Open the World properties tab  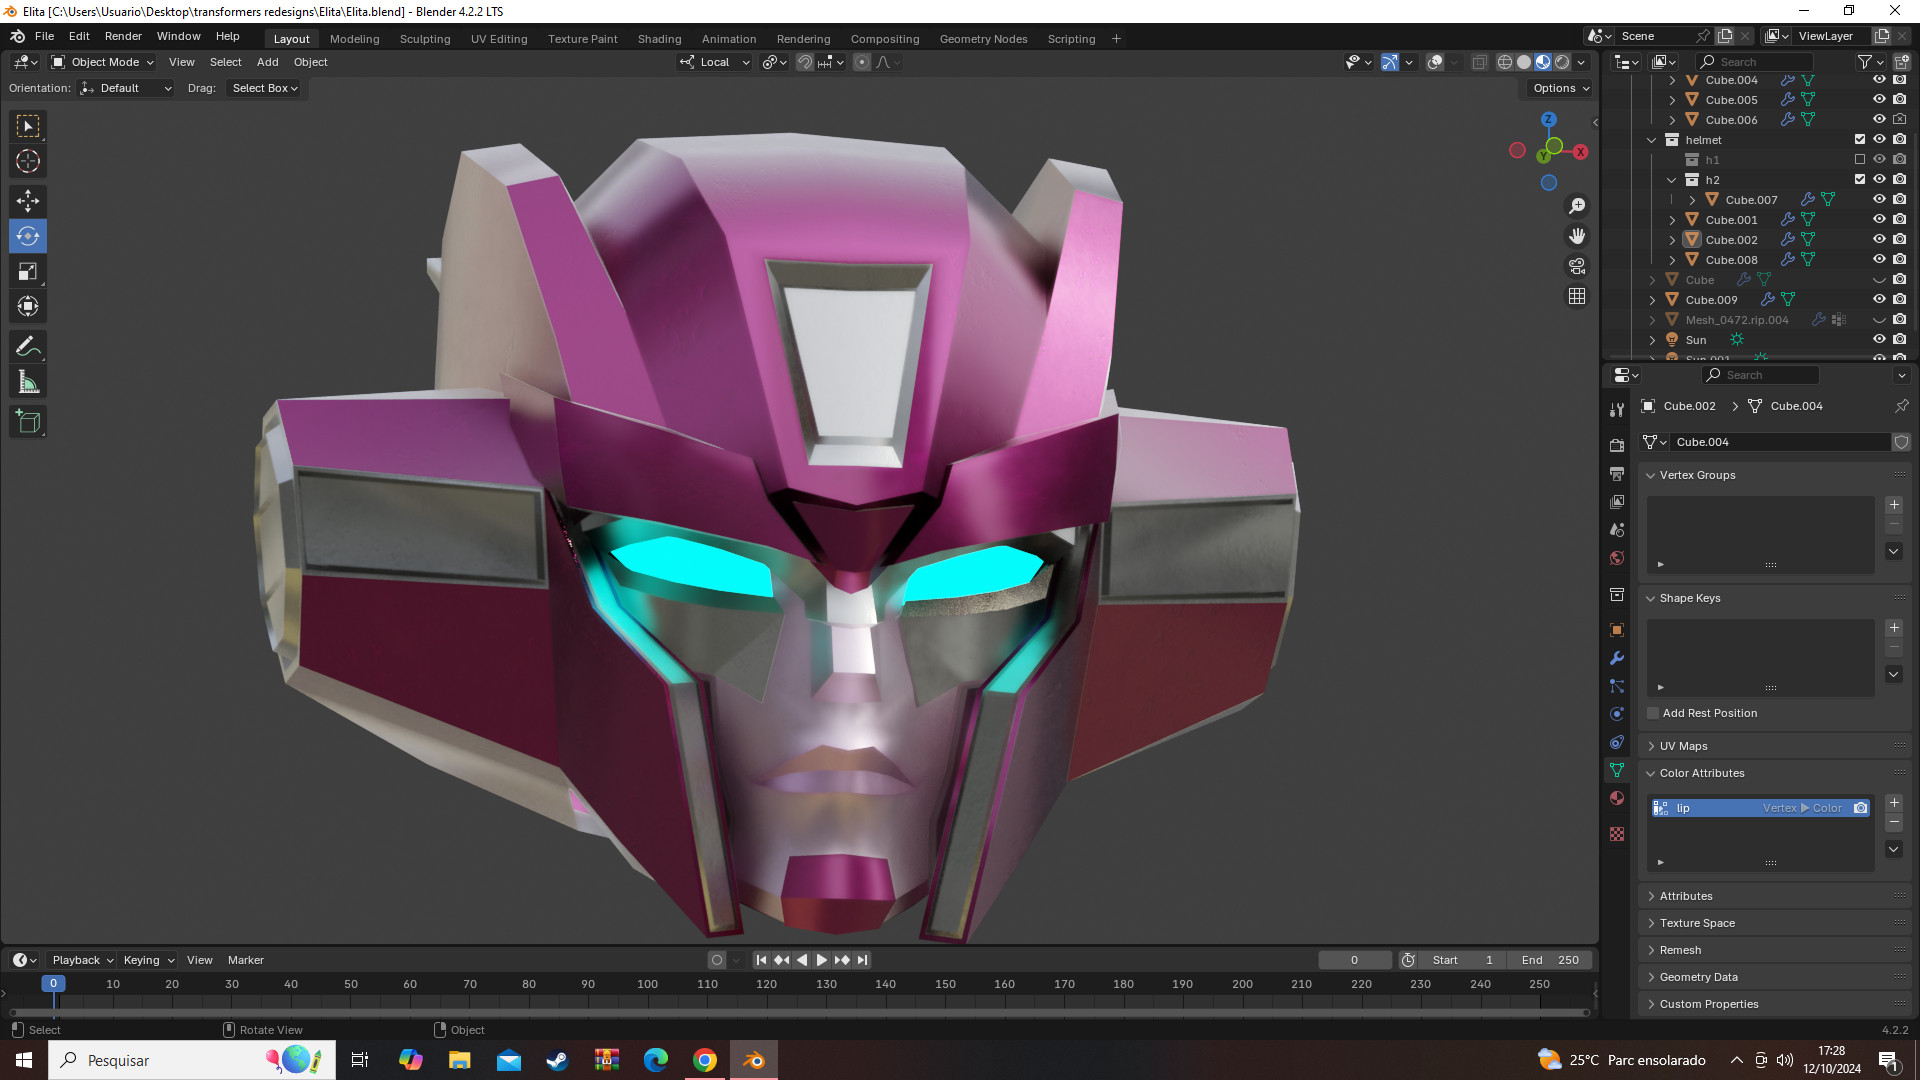1617,558
